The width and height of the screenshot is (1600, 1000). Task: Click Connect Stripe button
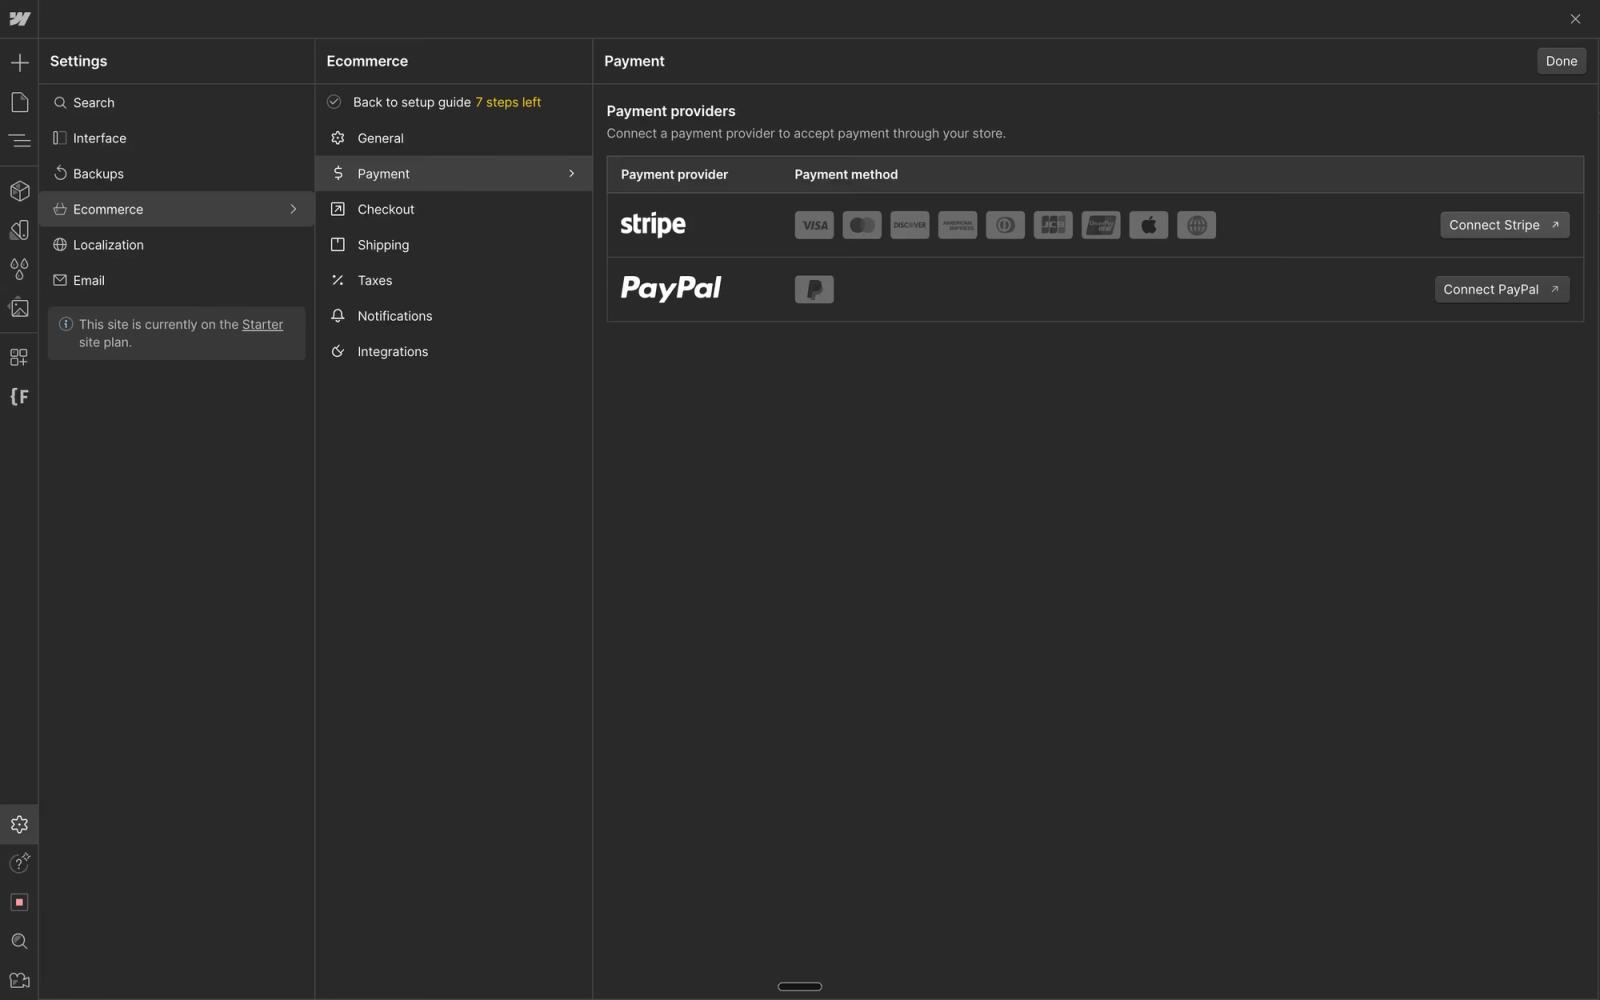[1504, 225]
